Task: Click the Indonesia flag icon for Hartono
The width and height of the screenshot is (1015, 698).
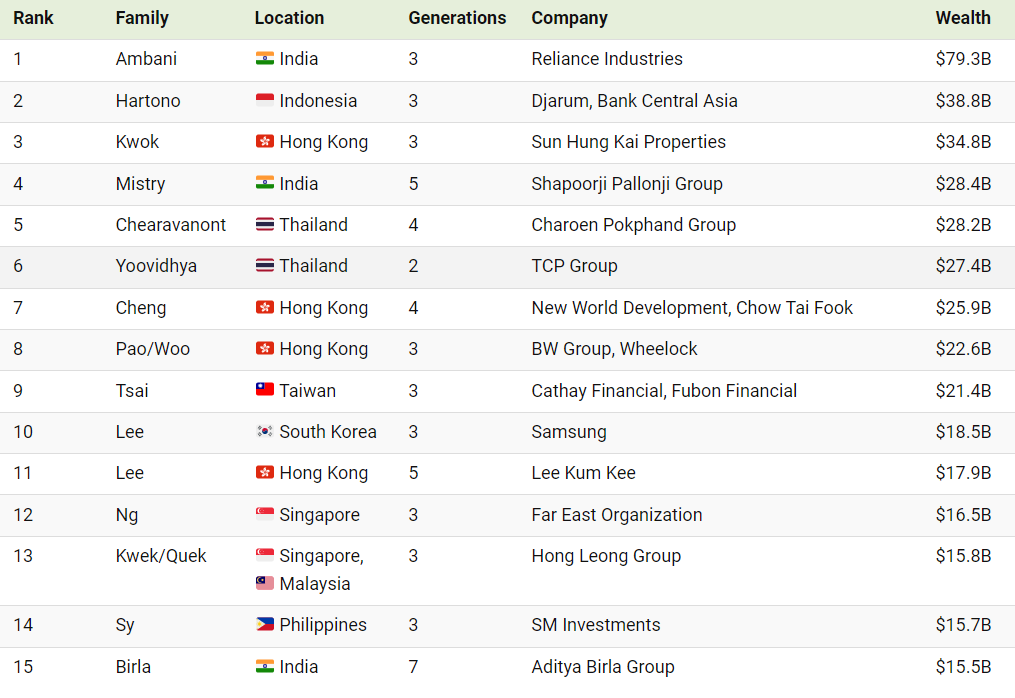Action: tap(265, 100)
